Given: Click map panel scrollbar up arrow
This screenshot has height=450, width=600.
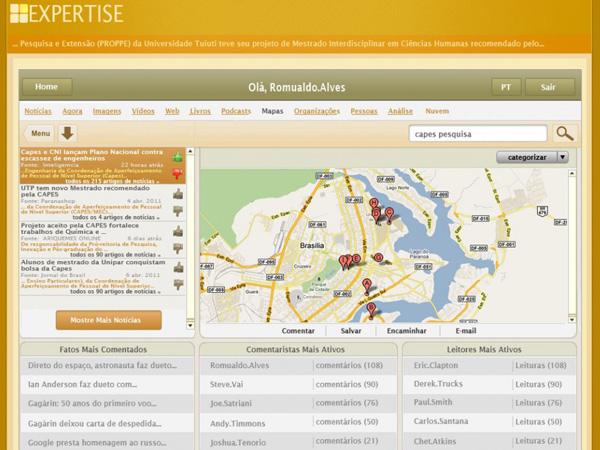Looking at the screenshot, I should [x=572, y=173].
